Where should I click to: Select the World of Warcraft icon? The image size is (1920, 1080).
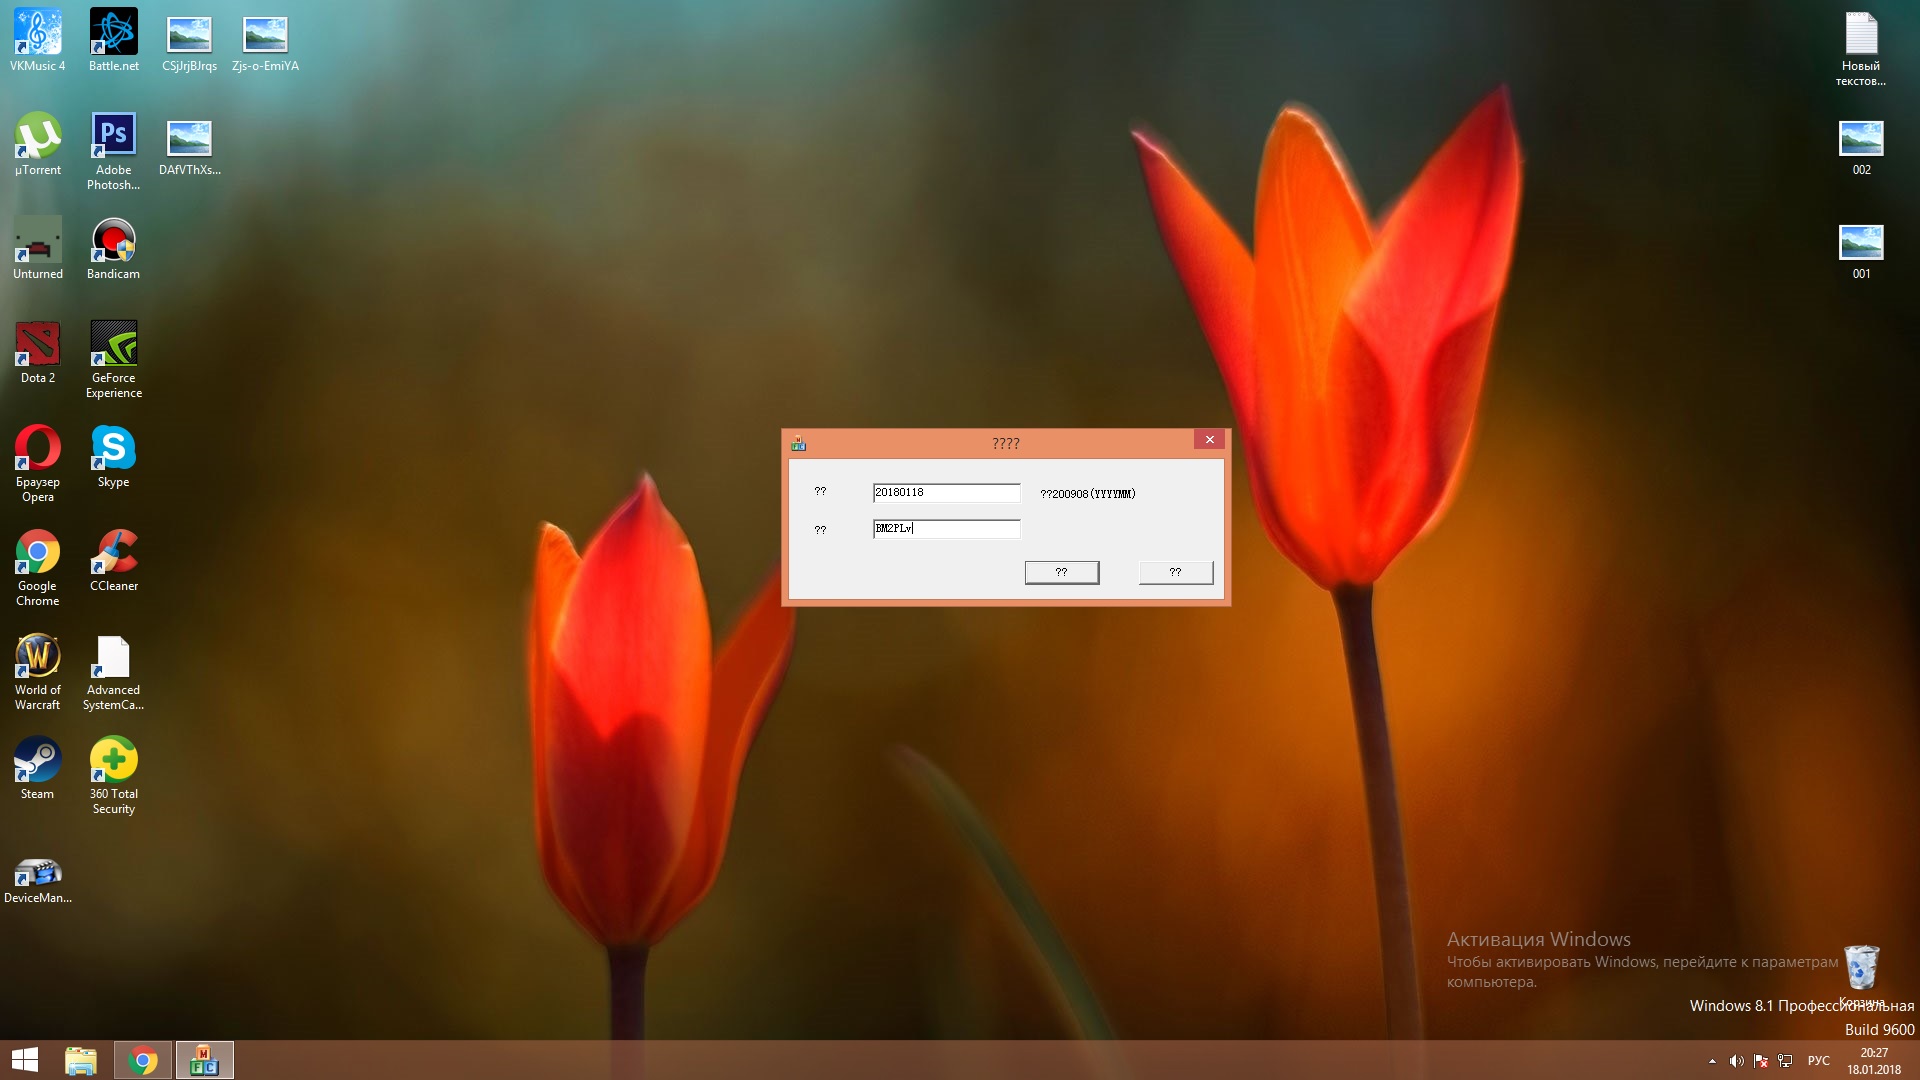[x=38, y=657]
